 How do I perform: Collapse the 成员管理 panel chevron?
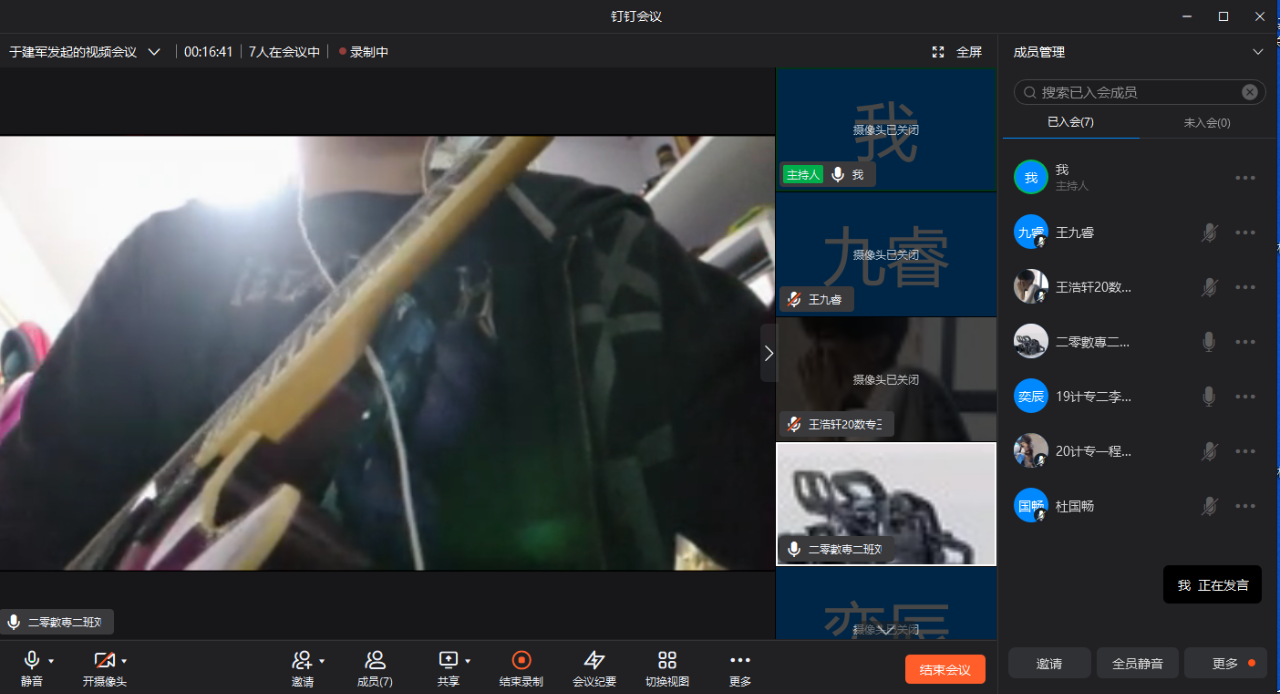(1258, 52)
